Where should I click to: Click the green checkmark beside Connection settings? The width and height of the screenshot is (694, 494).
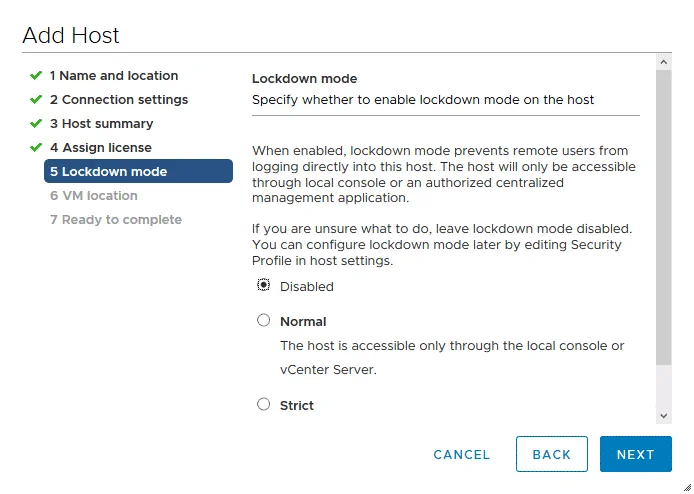36,100
